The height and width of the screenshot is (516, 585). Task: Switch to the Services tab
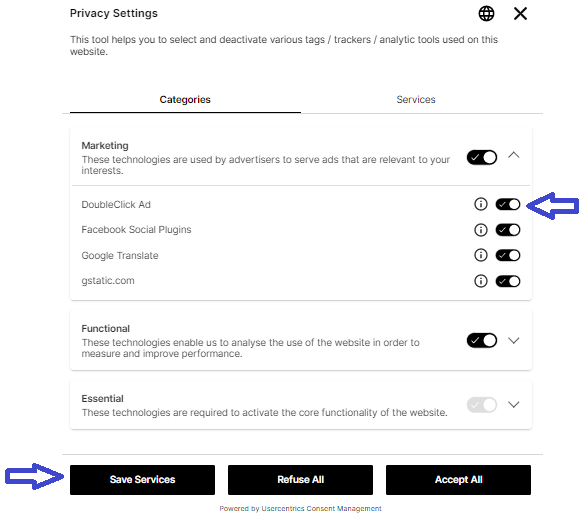click(416, 100)
